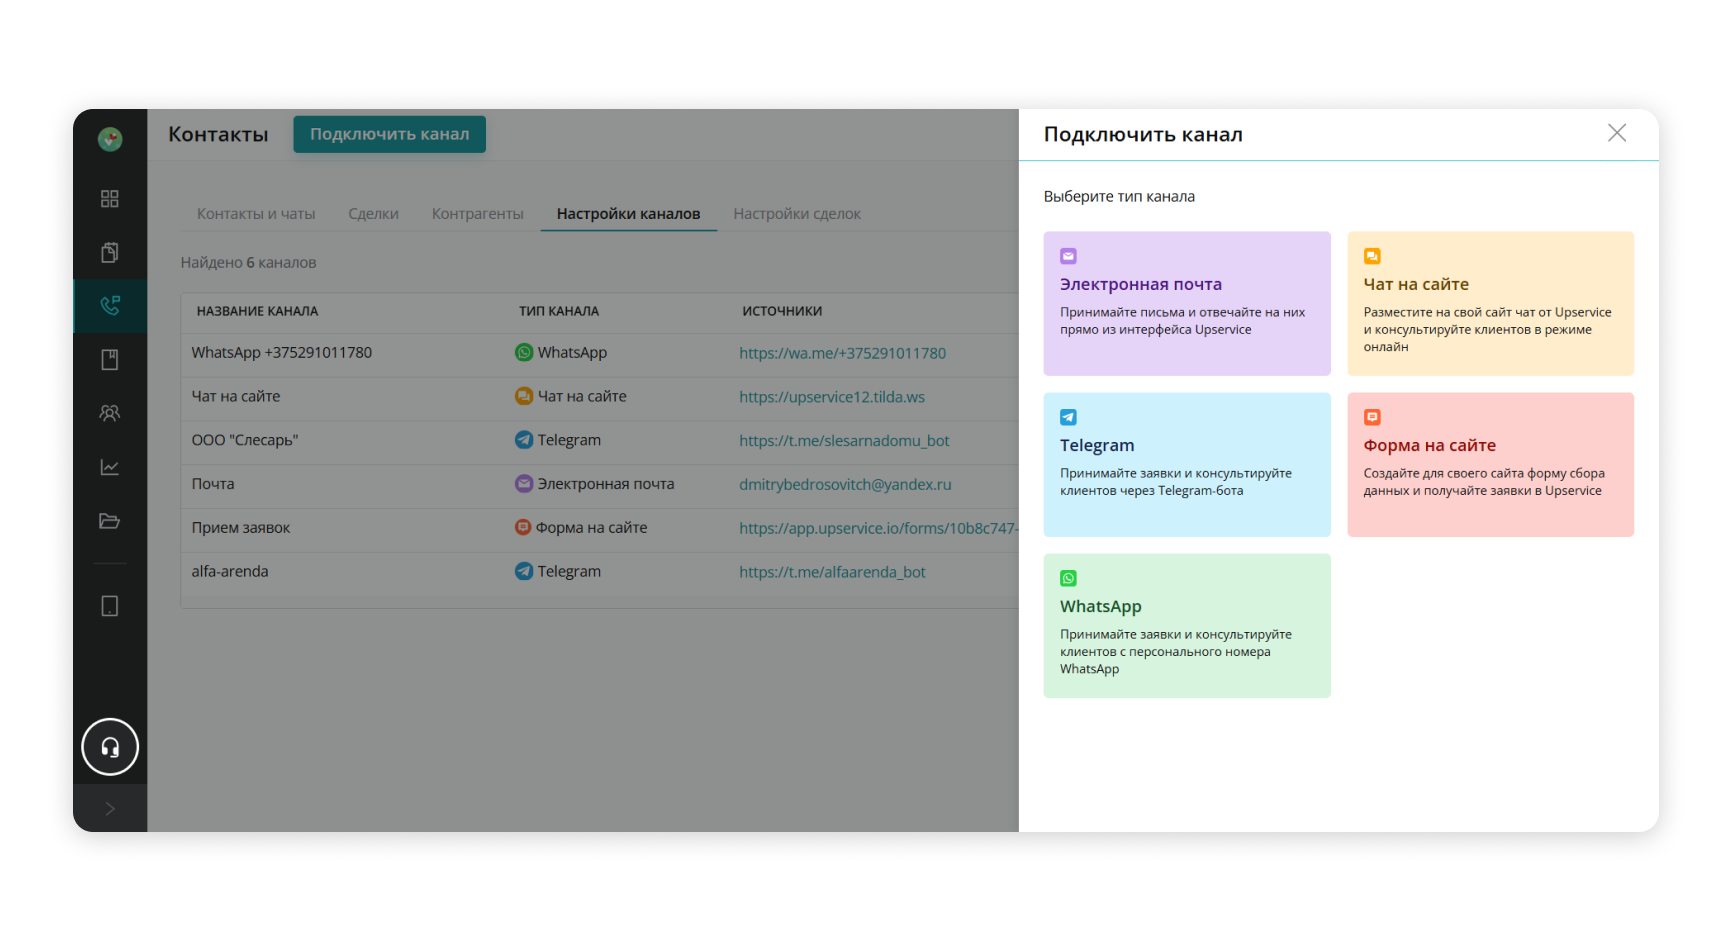Open the upservice12.tilda.ws link
The image size is (1732, 942).
(x=832, y=397)
